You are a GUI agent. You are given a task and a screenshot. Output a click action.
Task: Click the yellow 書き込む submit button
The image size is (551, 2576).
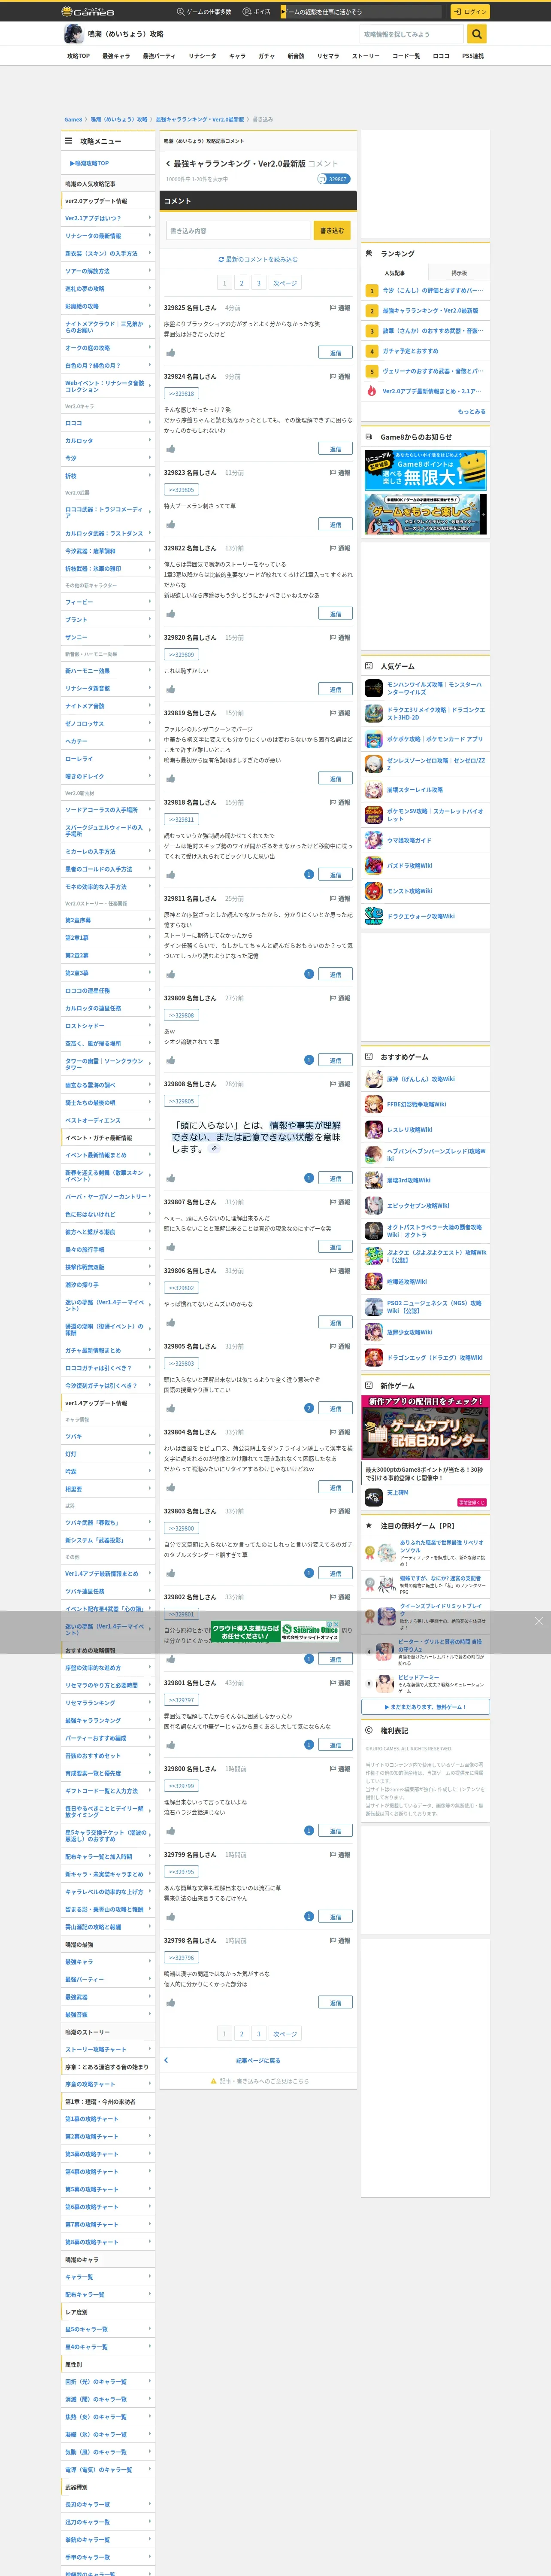[x=332, y=230]
